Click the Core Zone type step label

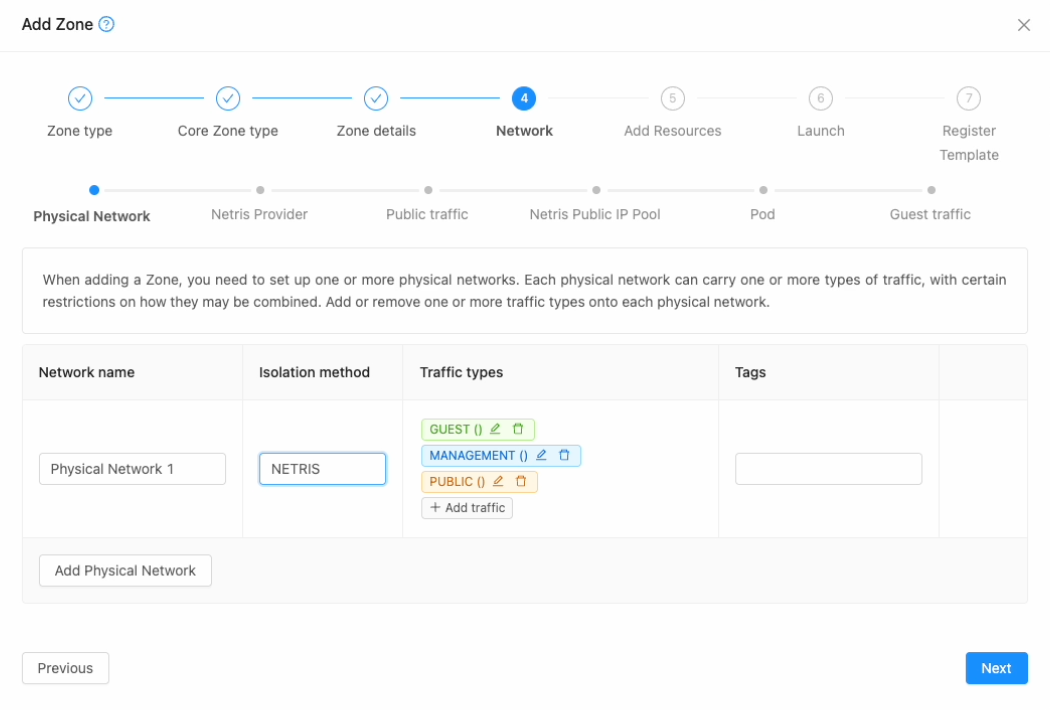point(228,131)
